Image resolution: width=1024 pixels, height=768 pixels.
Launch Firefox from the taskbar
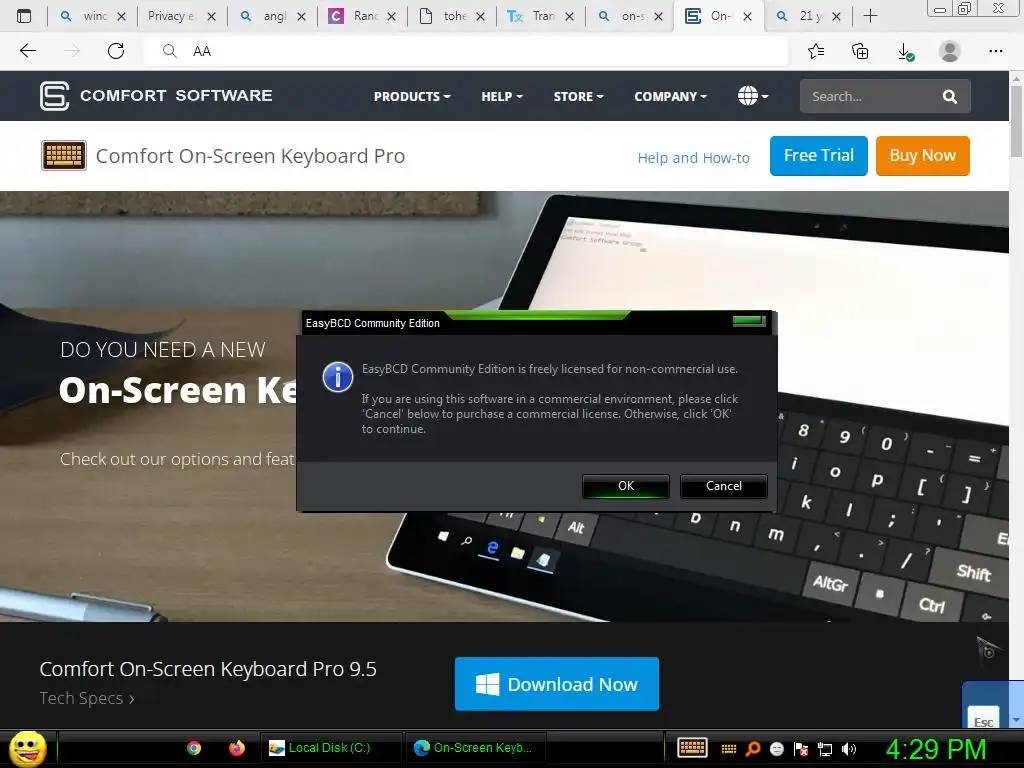[236, 748]
